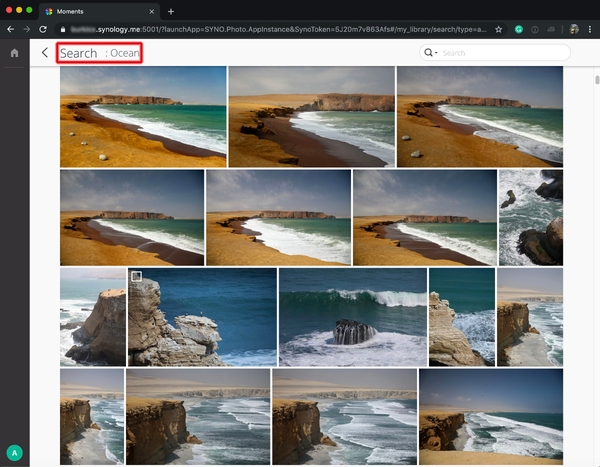Screen dimensions: 600x467
Task: Click the address bar URL
Action: pyautogui.click(x=278, y=29)
